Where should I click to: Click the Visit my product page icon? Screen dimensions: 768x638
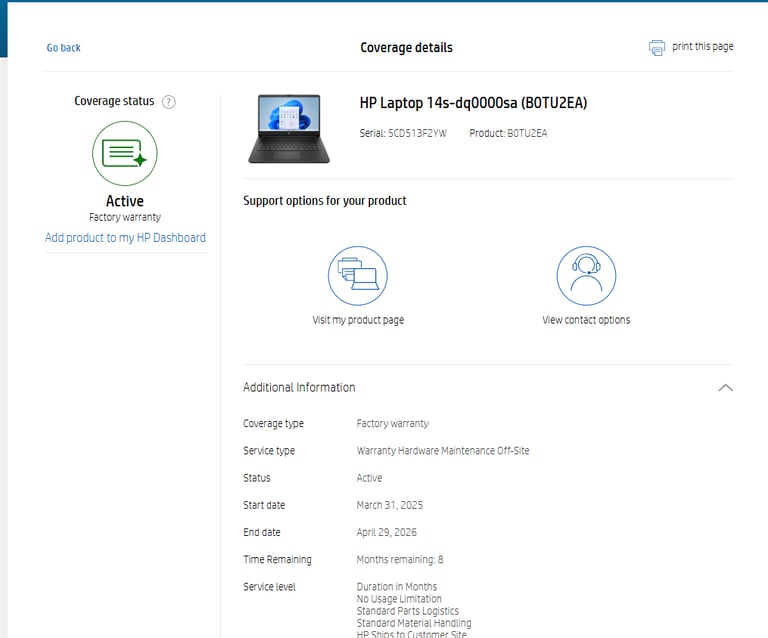pos(358,276)
